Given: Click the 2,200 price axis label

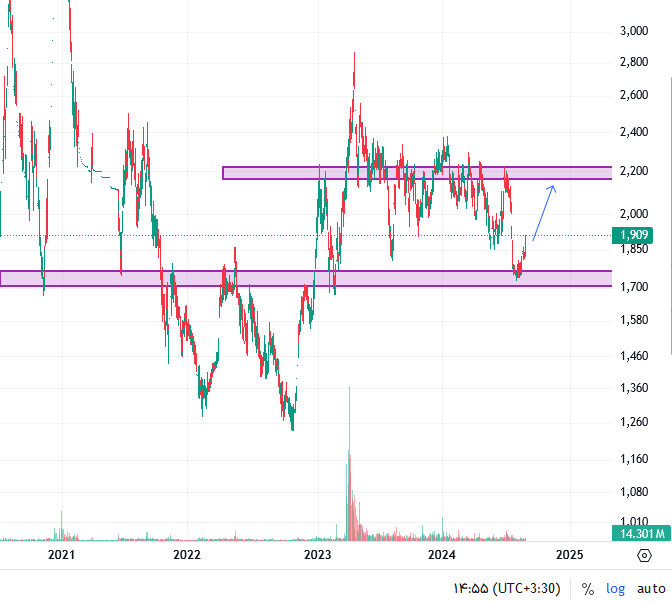Looking at the screenshot, I should coord(634,171).
